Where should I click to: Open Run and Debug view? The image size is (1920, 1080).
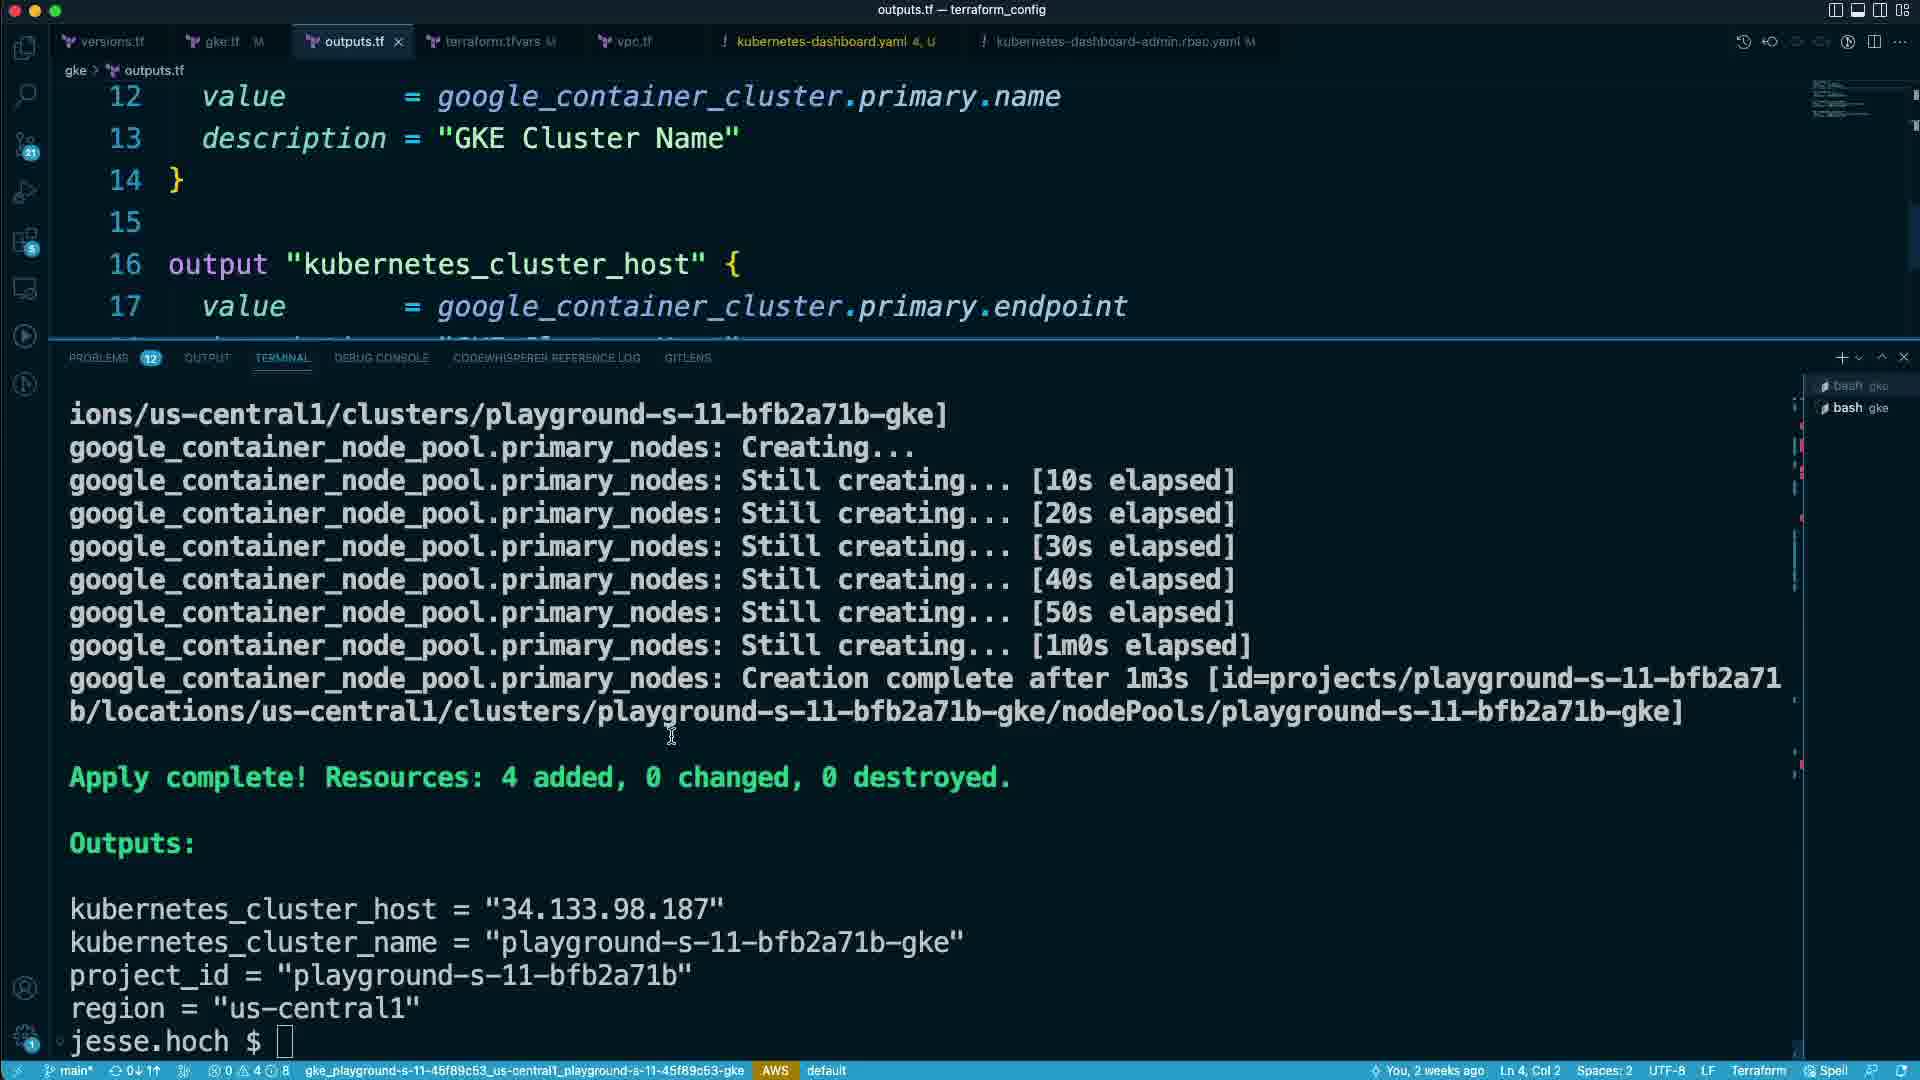click(25, 192)
